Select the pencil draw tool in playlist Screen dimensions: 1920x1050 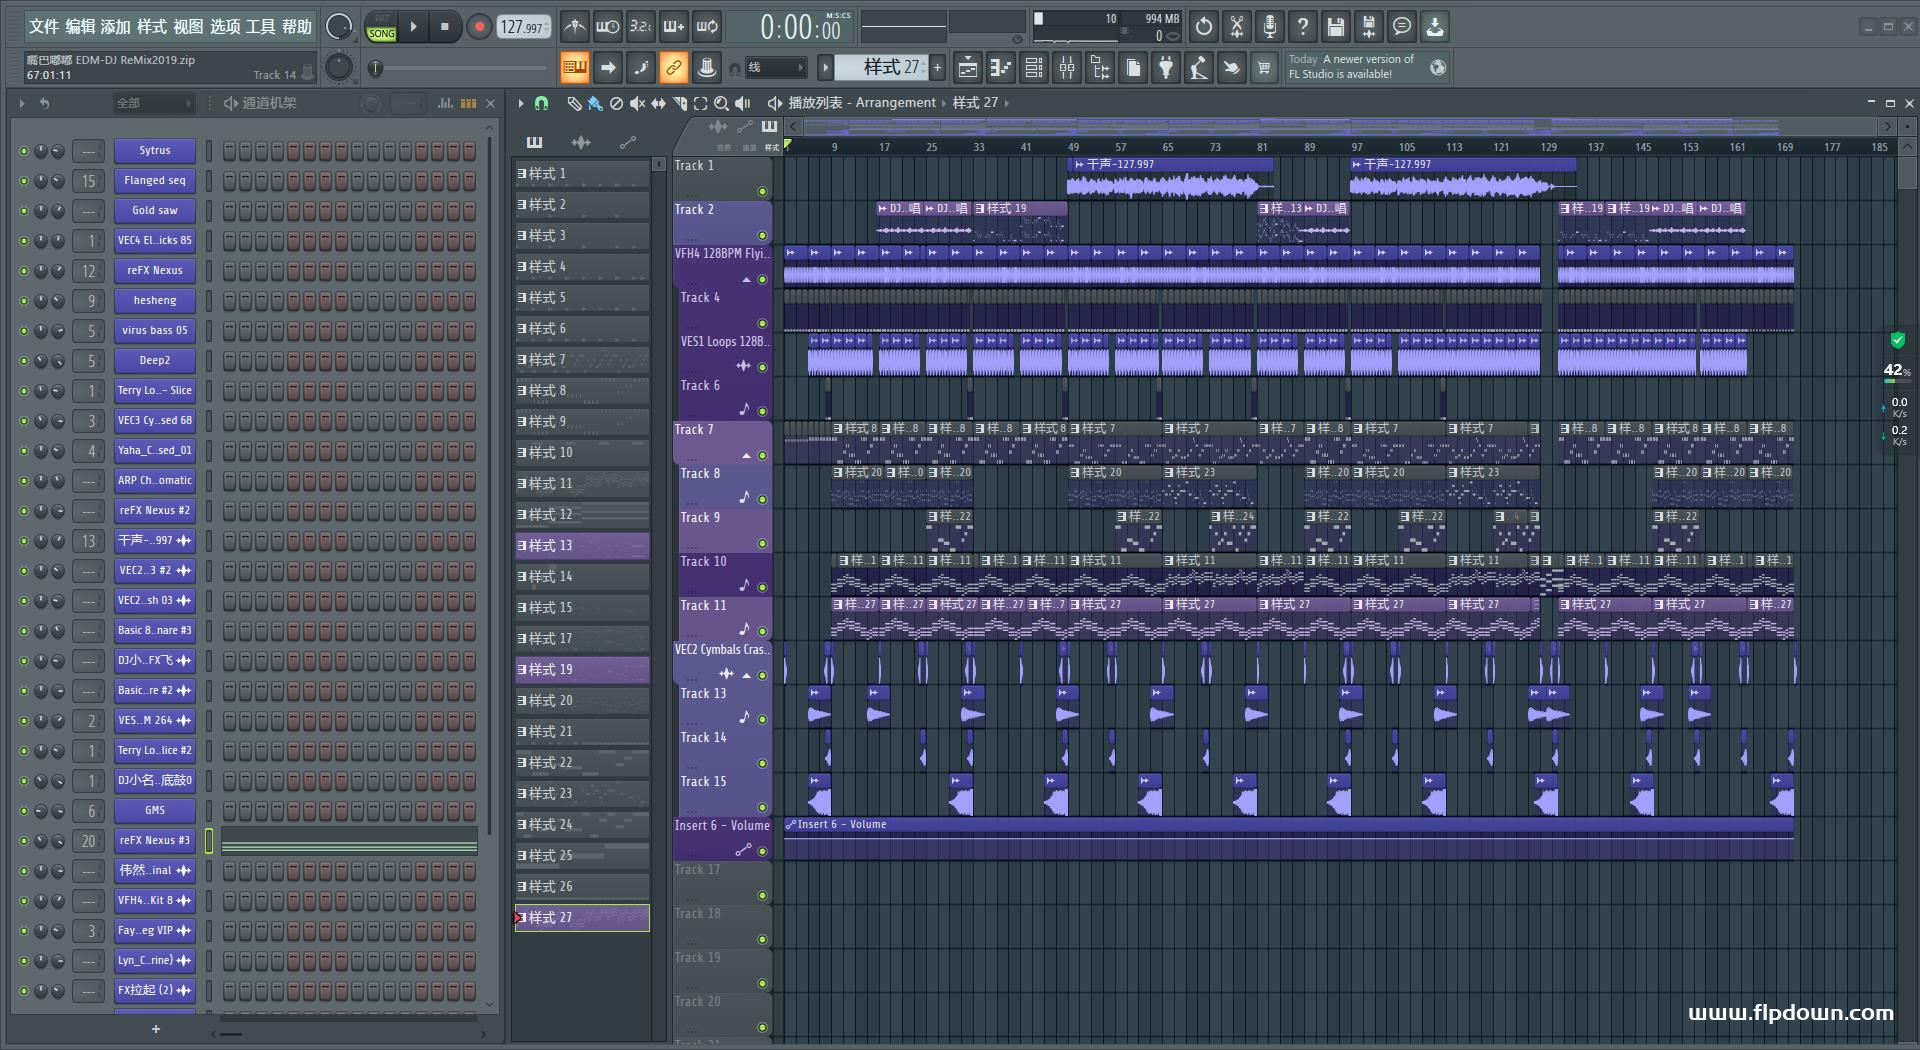[574, 103]
